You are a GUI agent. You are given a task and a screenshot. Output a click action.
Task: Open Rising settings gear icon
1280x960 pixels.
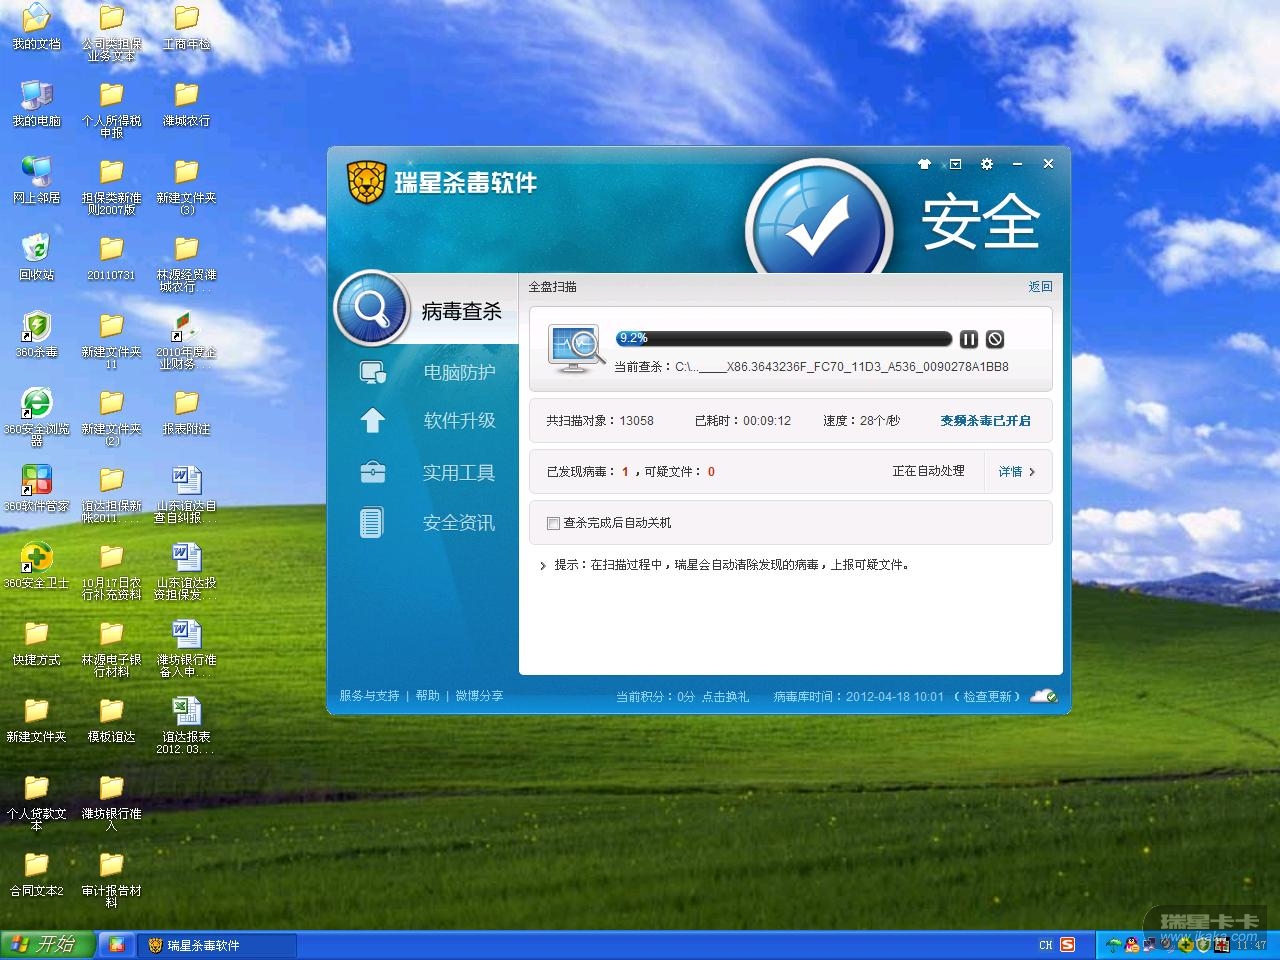point(987,164)
